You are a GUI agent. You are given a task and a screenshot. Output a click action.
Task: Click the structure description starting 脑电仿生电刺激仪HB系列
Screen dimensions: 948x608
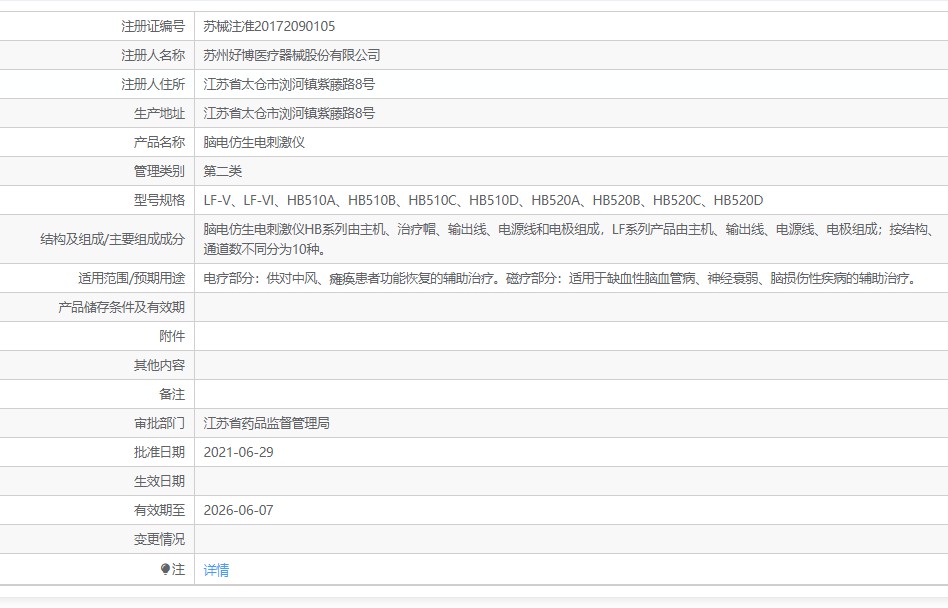click(571, 239)
